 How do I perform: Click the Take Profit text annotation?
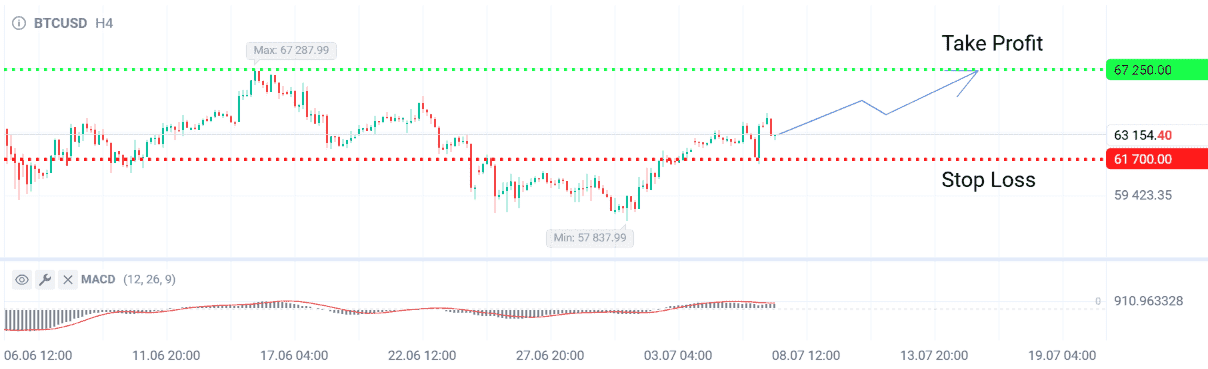[x=992, y=43]
